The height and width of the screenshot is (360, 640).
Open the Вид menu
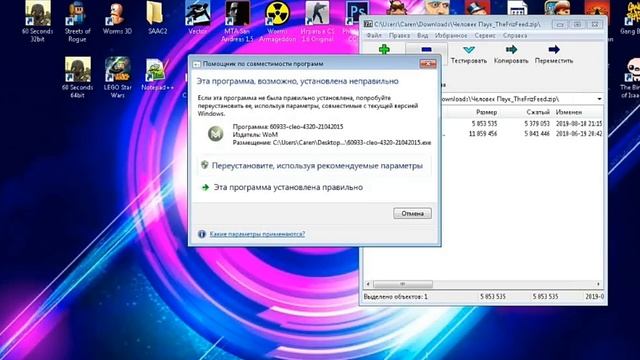pos(422,36)
